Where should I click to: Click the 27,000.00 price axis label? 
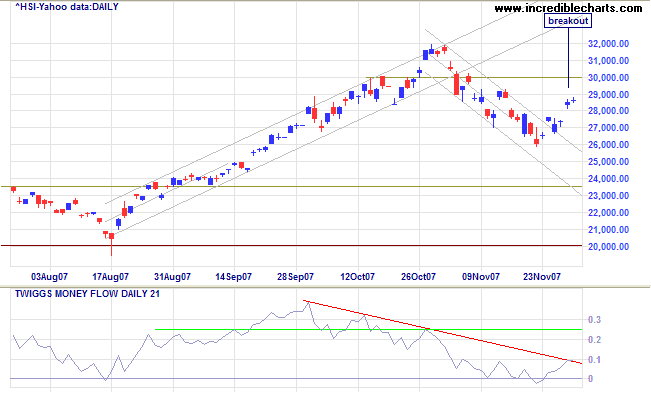pyautogui.click(x=609, y=128)
